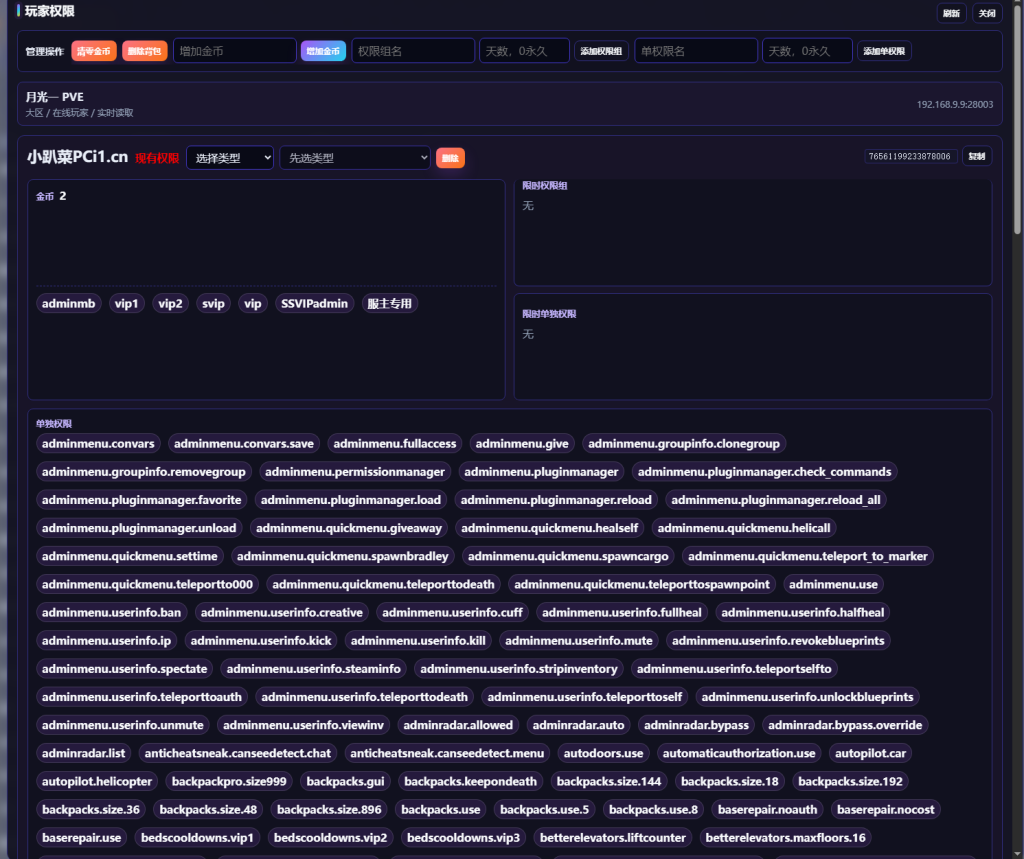Click the 添加权限组 button
The height and width of the screenshot is (859, 1024).
[x=601, y=51]
